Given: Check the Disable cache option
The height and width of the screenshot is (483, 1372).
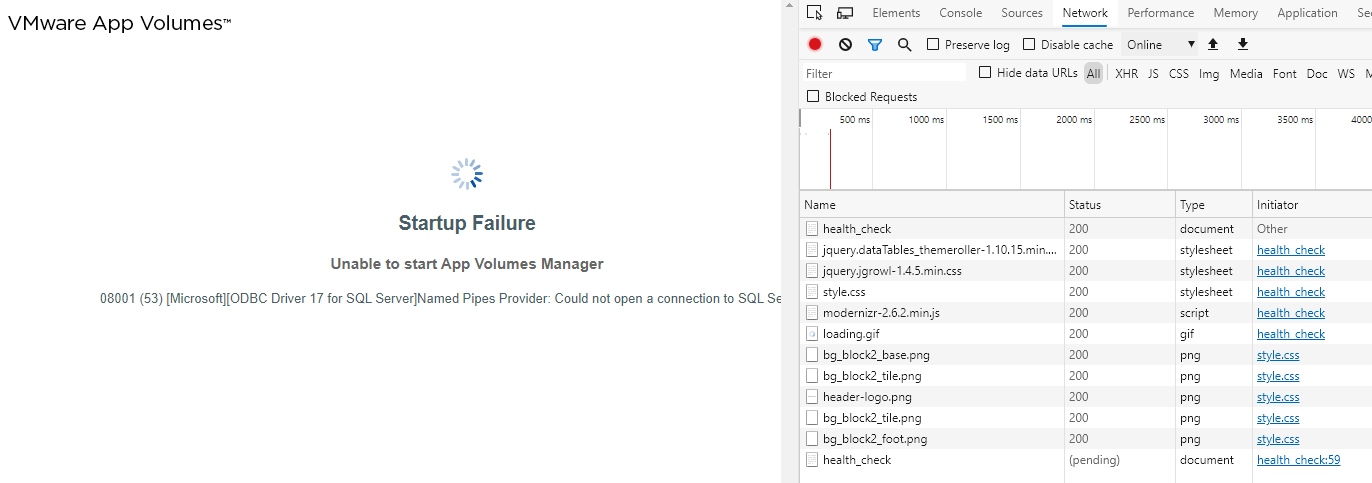Looking at the screenshot, I should [1030, 45].
